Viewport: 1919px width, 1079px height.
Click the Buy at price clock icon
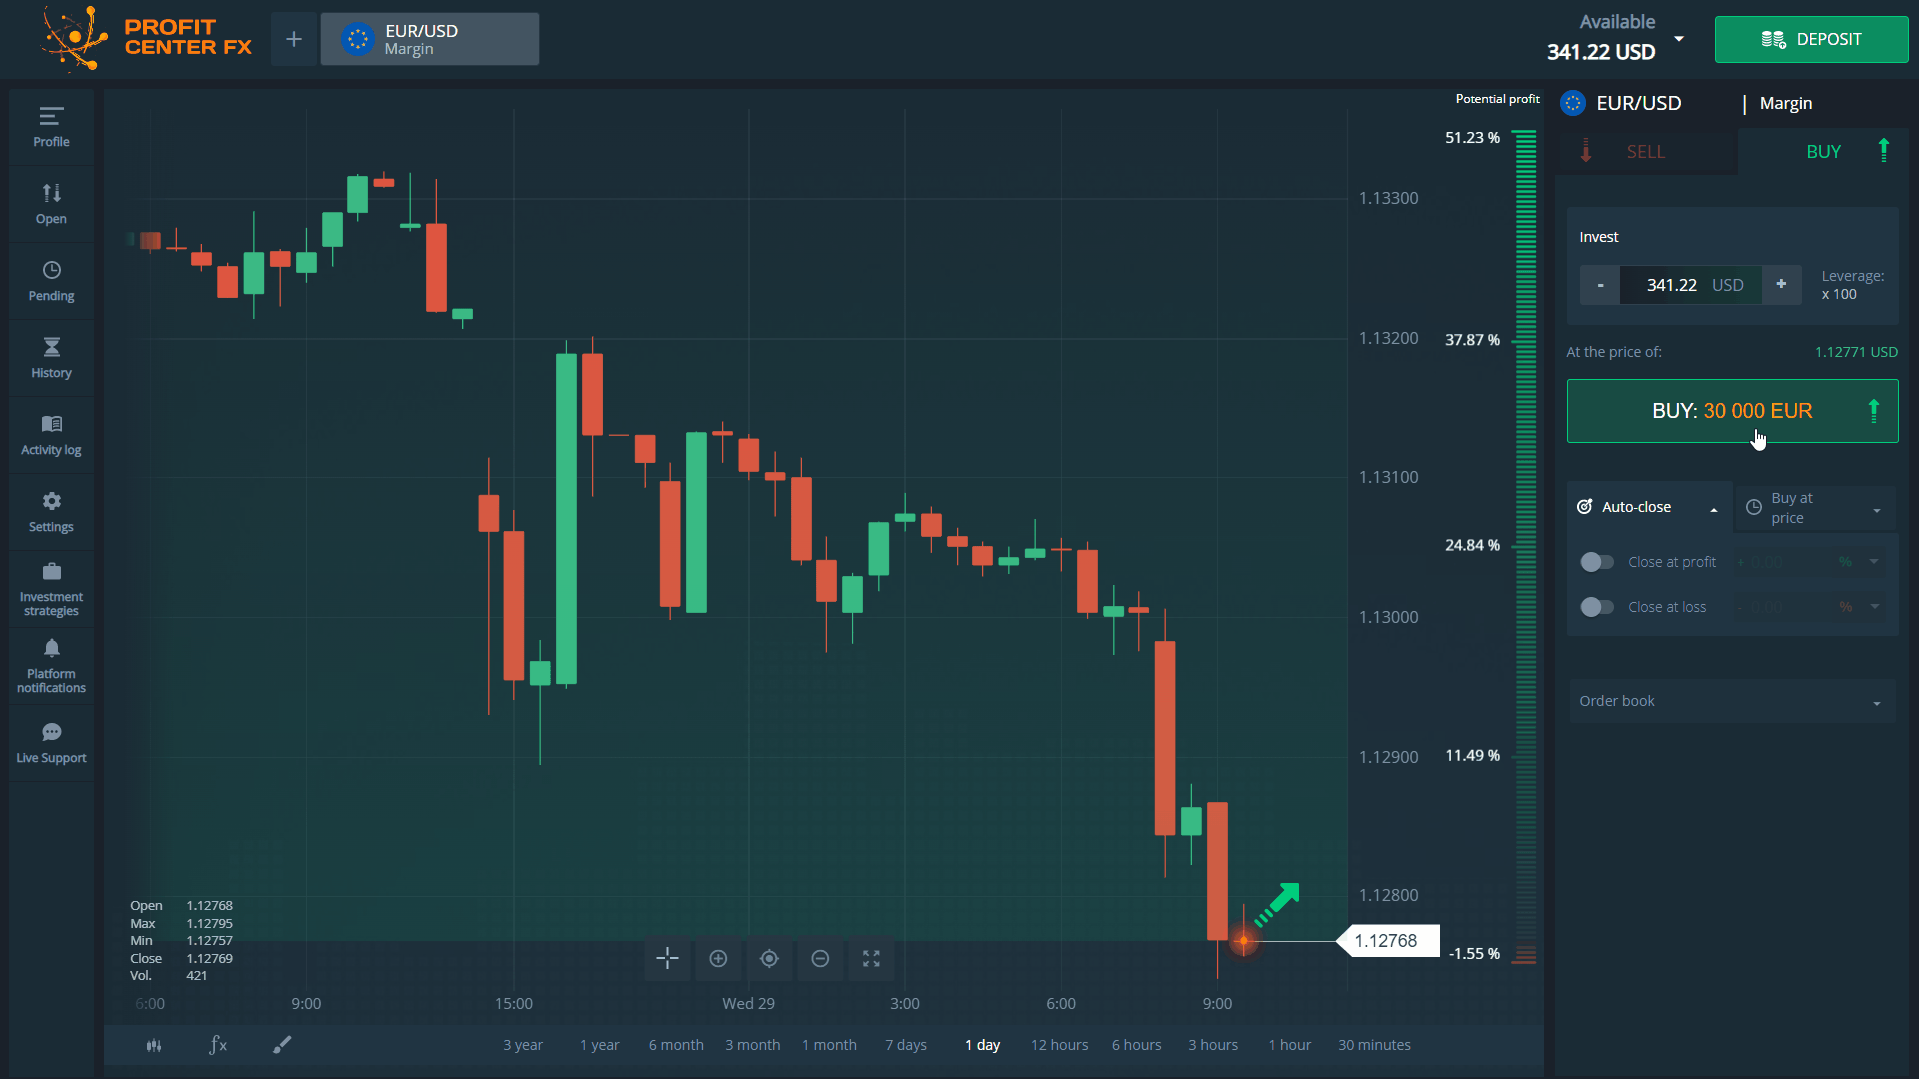pyautogui.click(x=1754, y=507)
